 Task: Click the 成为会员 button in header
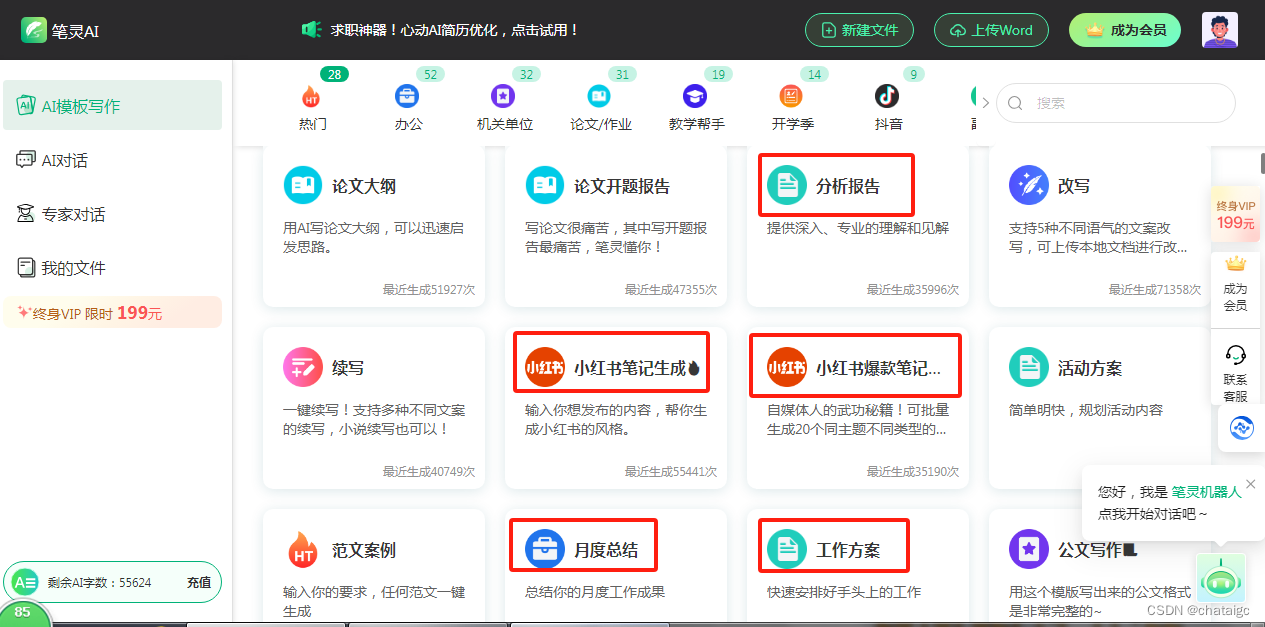tap(1125, 30)
